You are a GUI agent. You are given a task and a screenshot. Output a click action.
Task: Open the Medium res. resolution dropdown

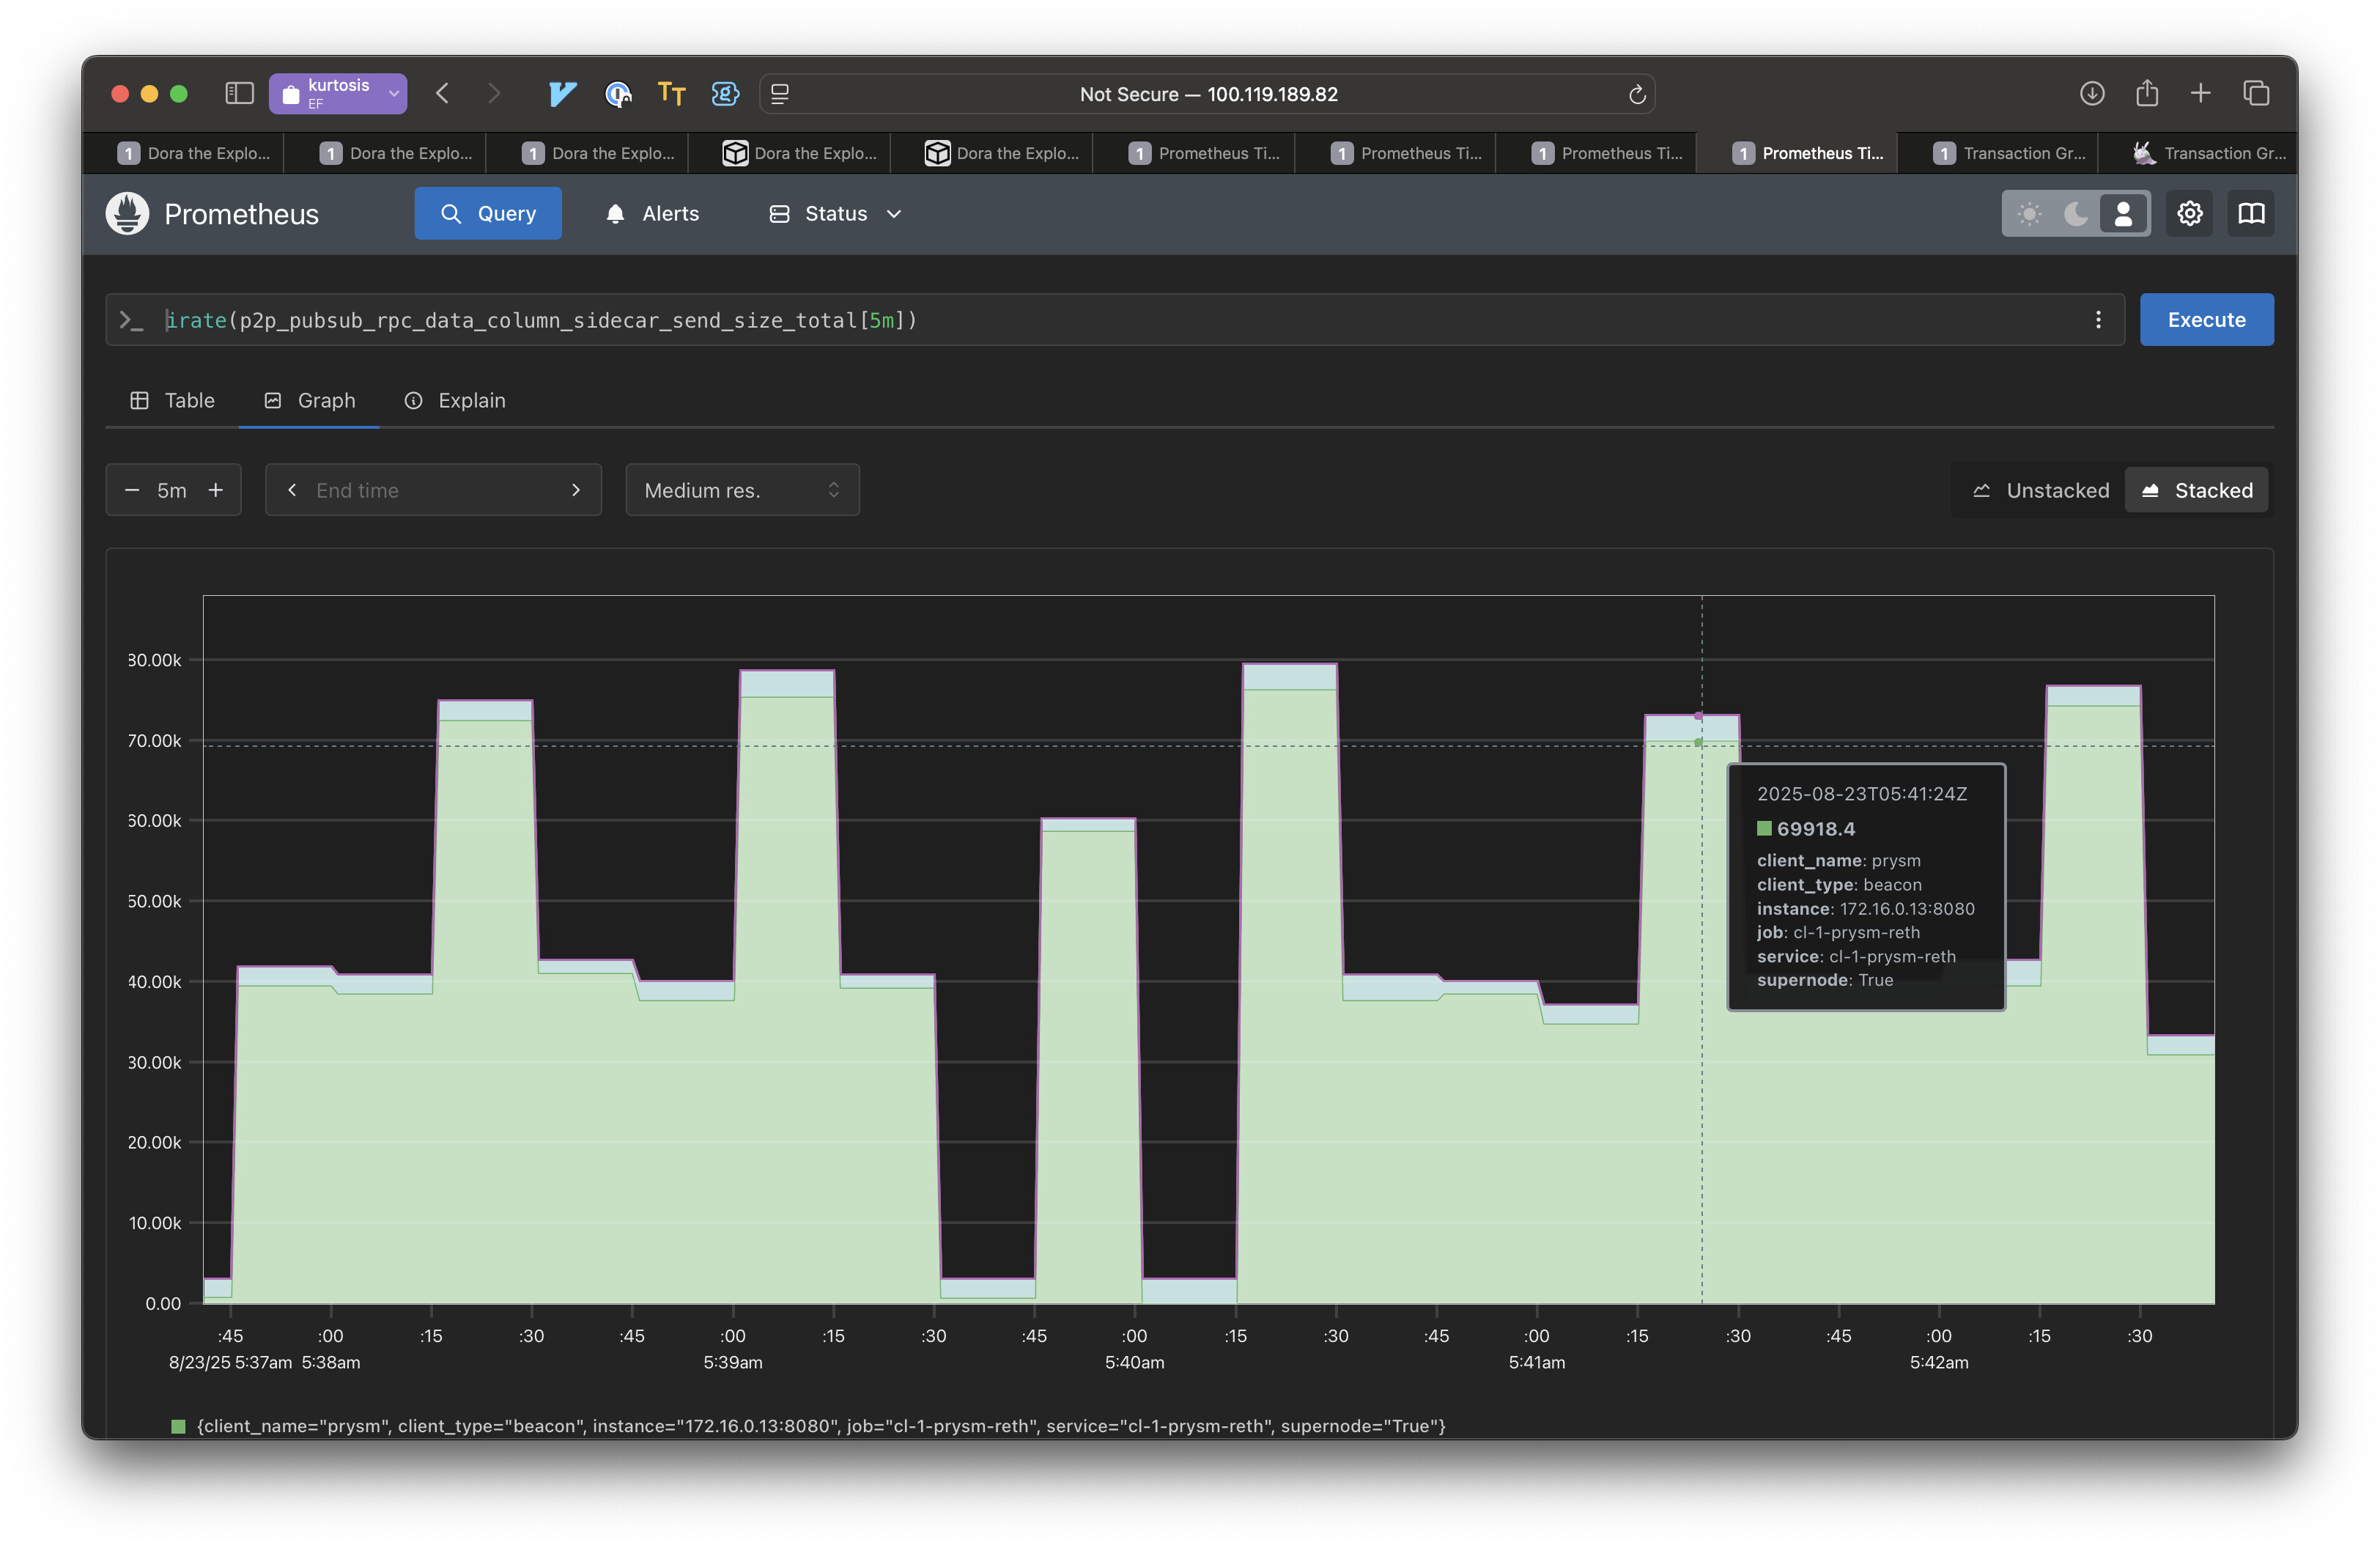coord(742,490)
